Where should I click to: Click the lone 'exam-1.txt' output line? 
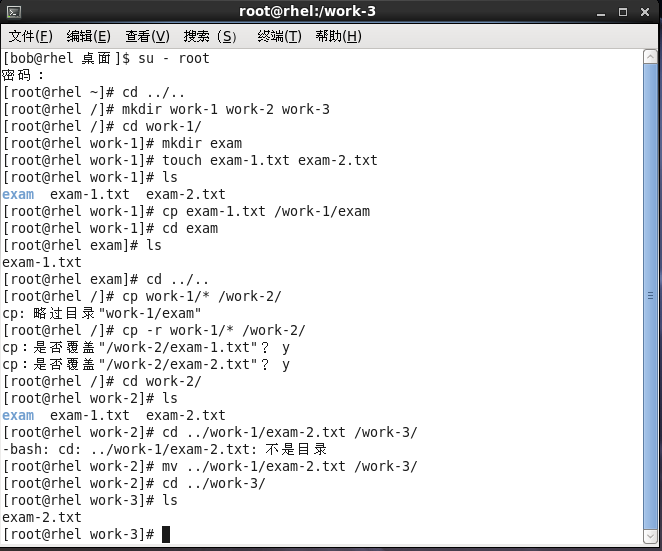point(42,263)
